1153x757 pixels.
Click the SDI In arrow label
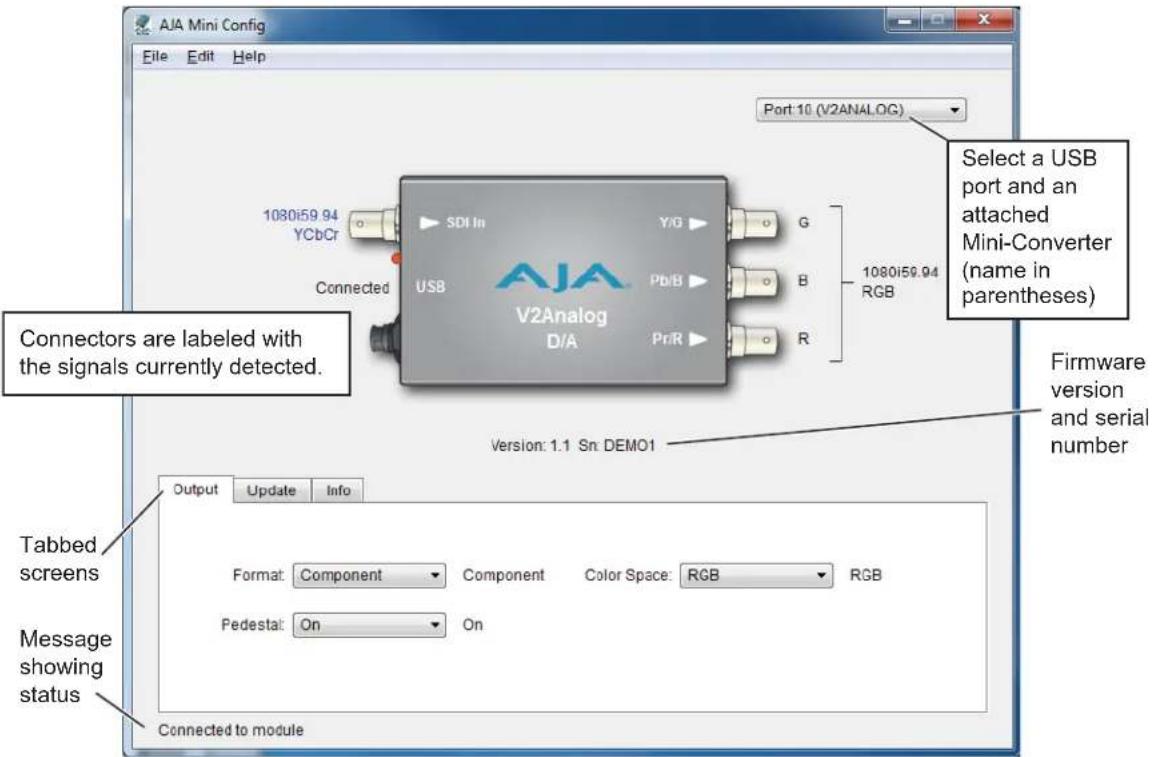[452, 223]
